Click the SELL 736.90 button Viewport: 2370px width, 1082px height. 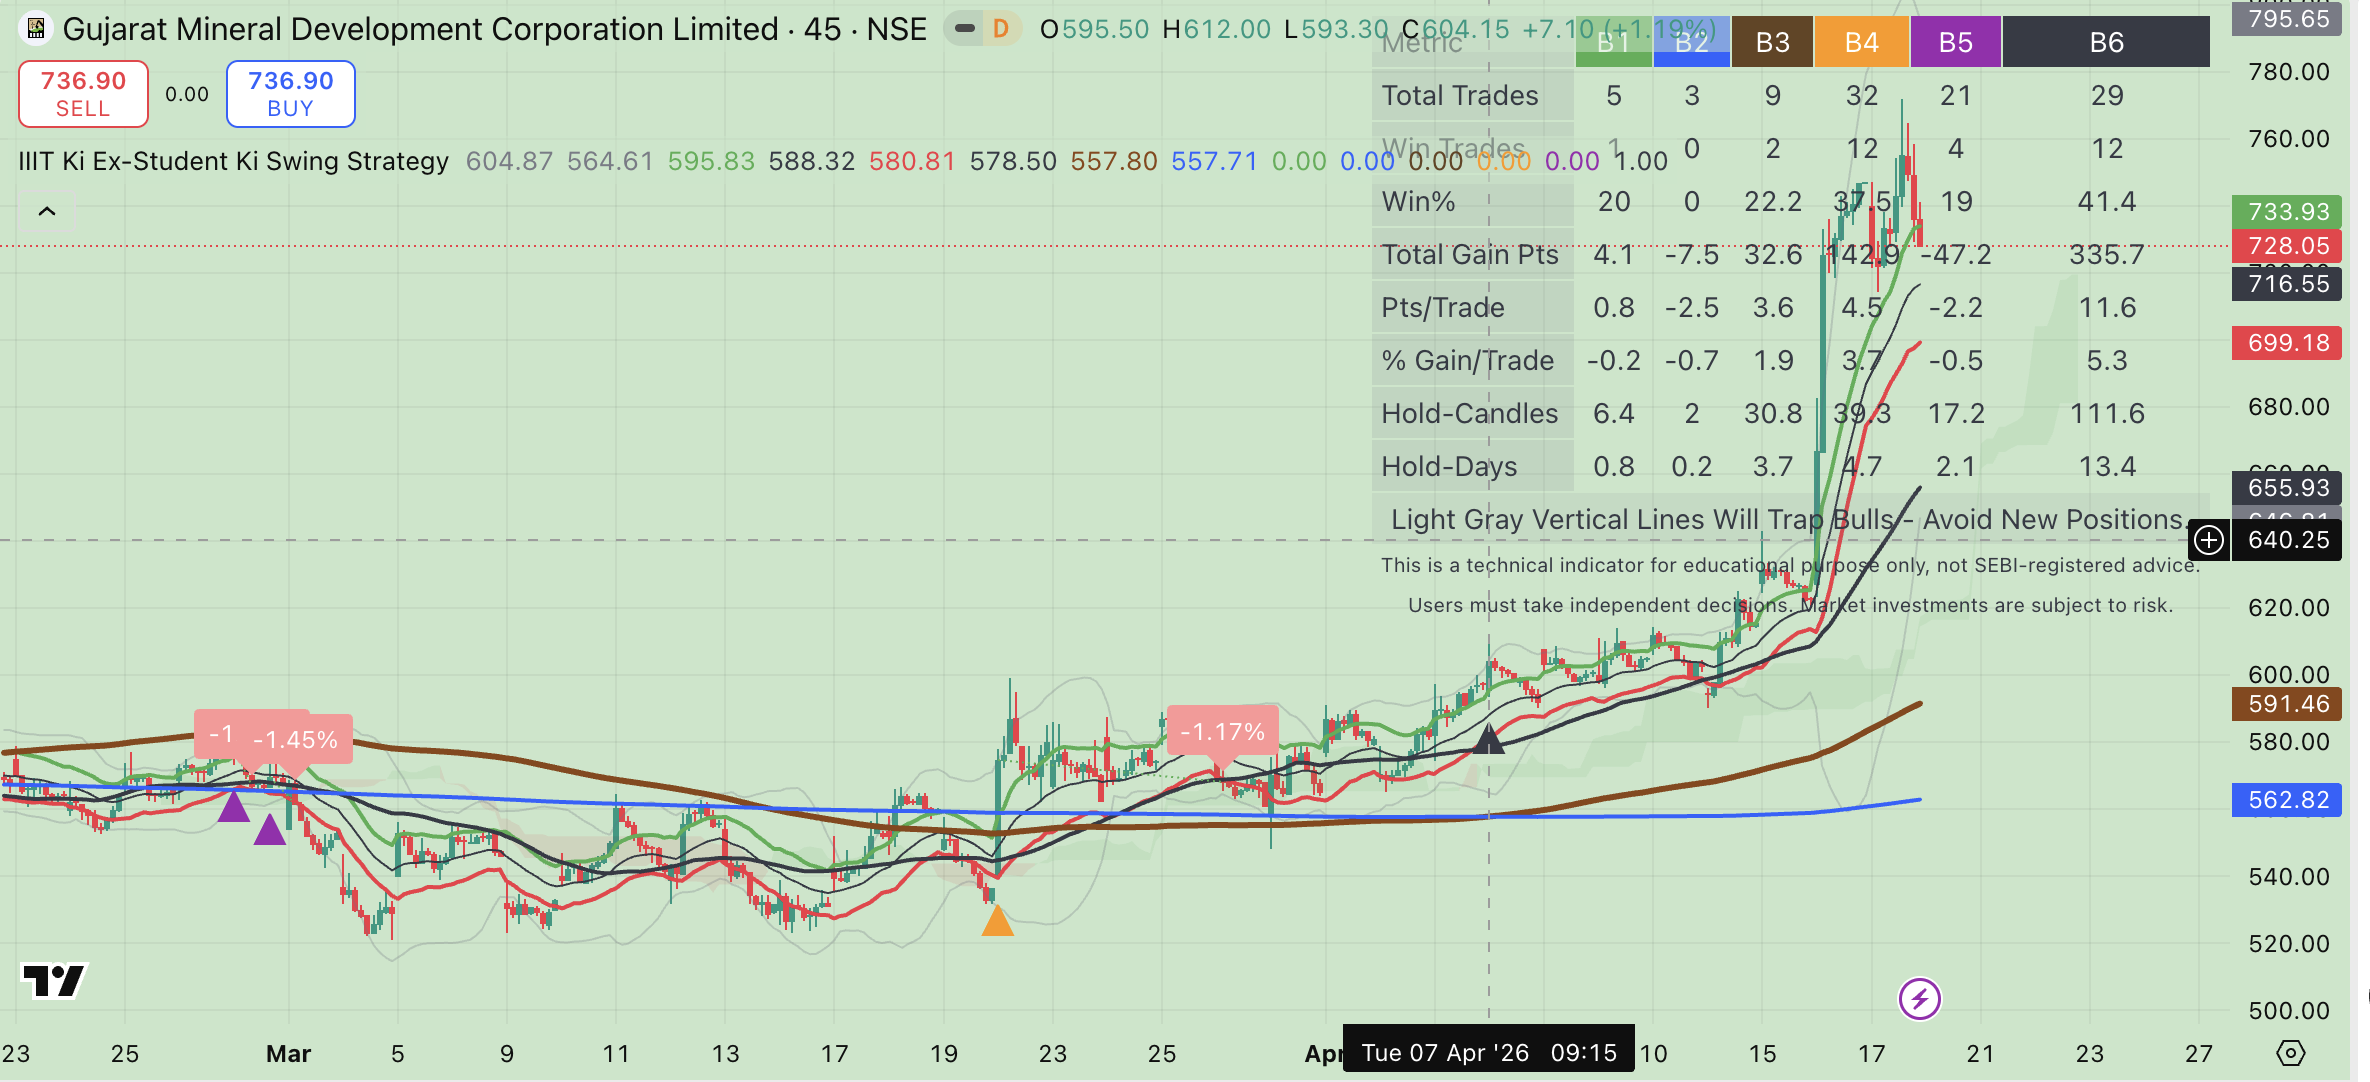tap(83, 94)
